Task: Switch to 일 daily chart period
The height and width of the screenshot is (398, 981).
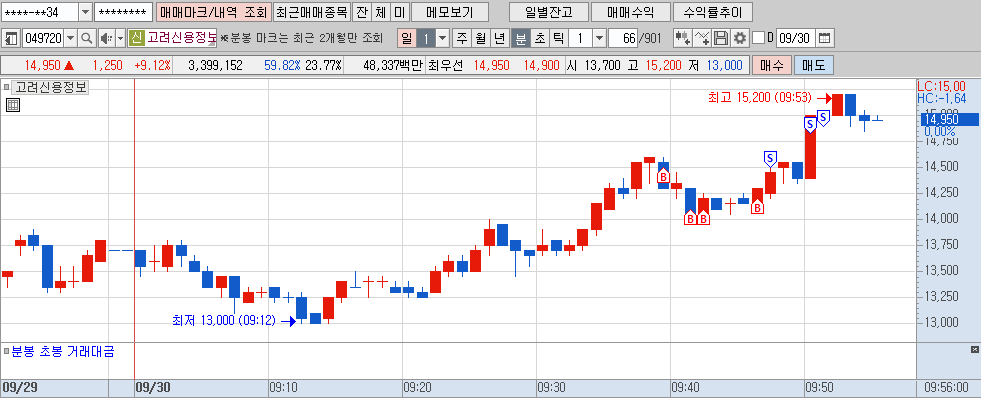Action: [407, 38]
